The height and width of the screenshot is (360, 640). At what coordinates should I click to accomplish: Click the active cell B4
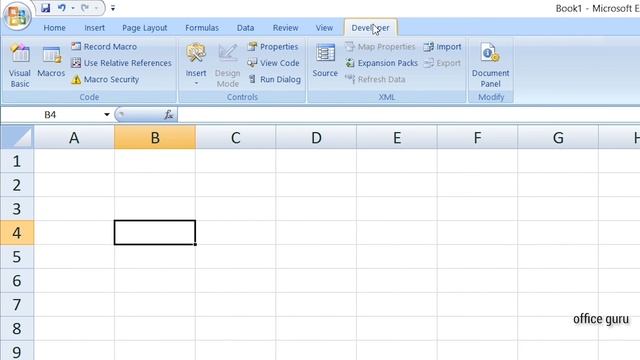coord(155,233)
